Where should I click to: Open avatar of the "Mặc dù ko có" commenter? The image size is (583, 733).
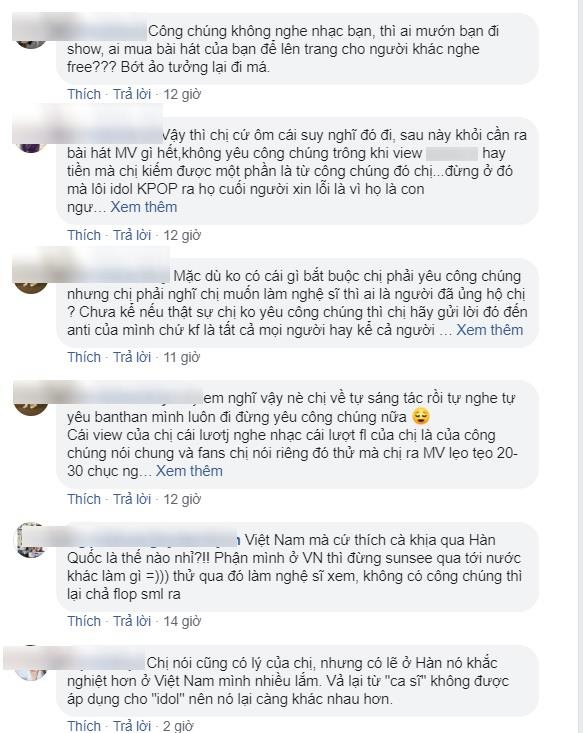tap(31, 279)
